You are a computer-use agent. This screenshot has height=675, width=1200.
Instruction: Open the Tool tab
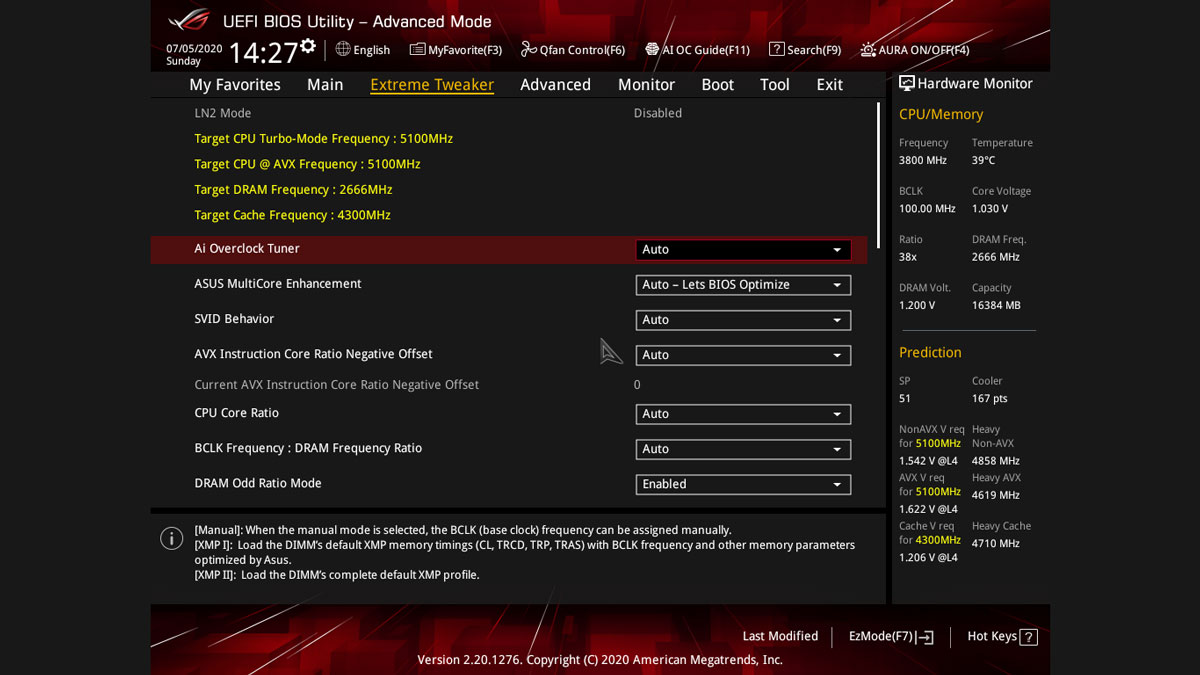775,85
